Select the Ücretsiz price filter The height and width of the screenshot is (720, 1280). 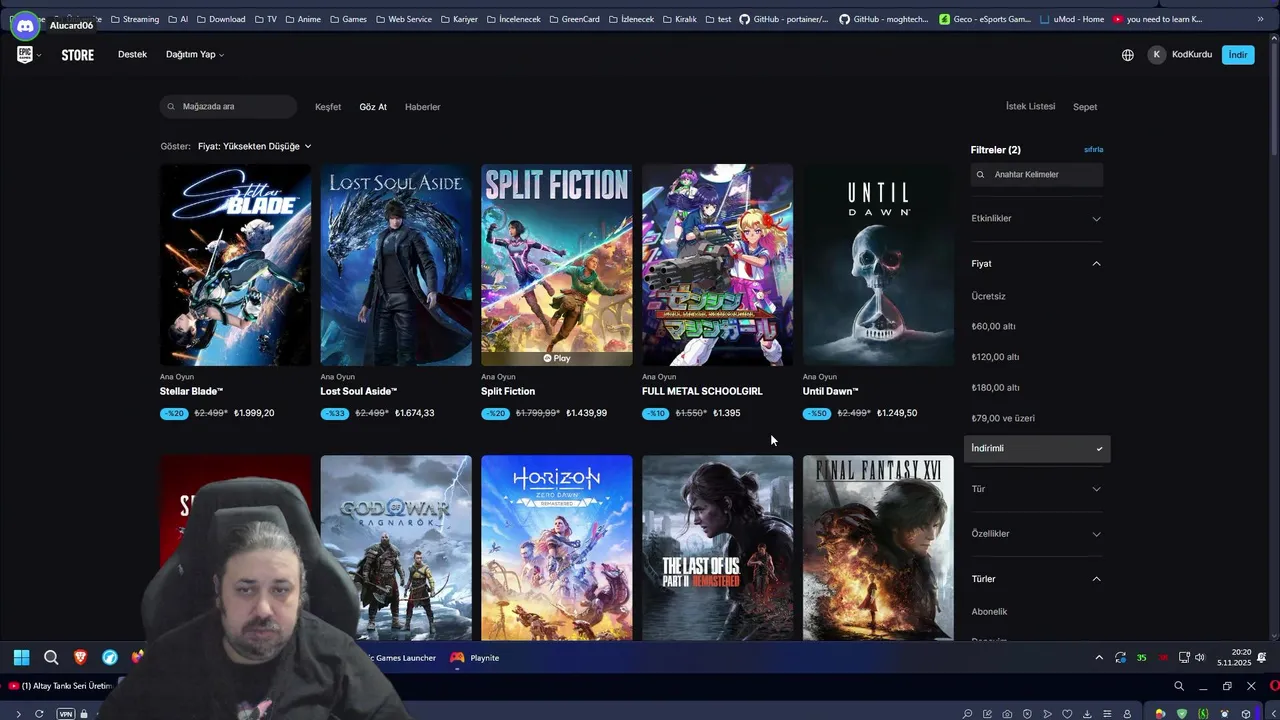coord(989,296)
